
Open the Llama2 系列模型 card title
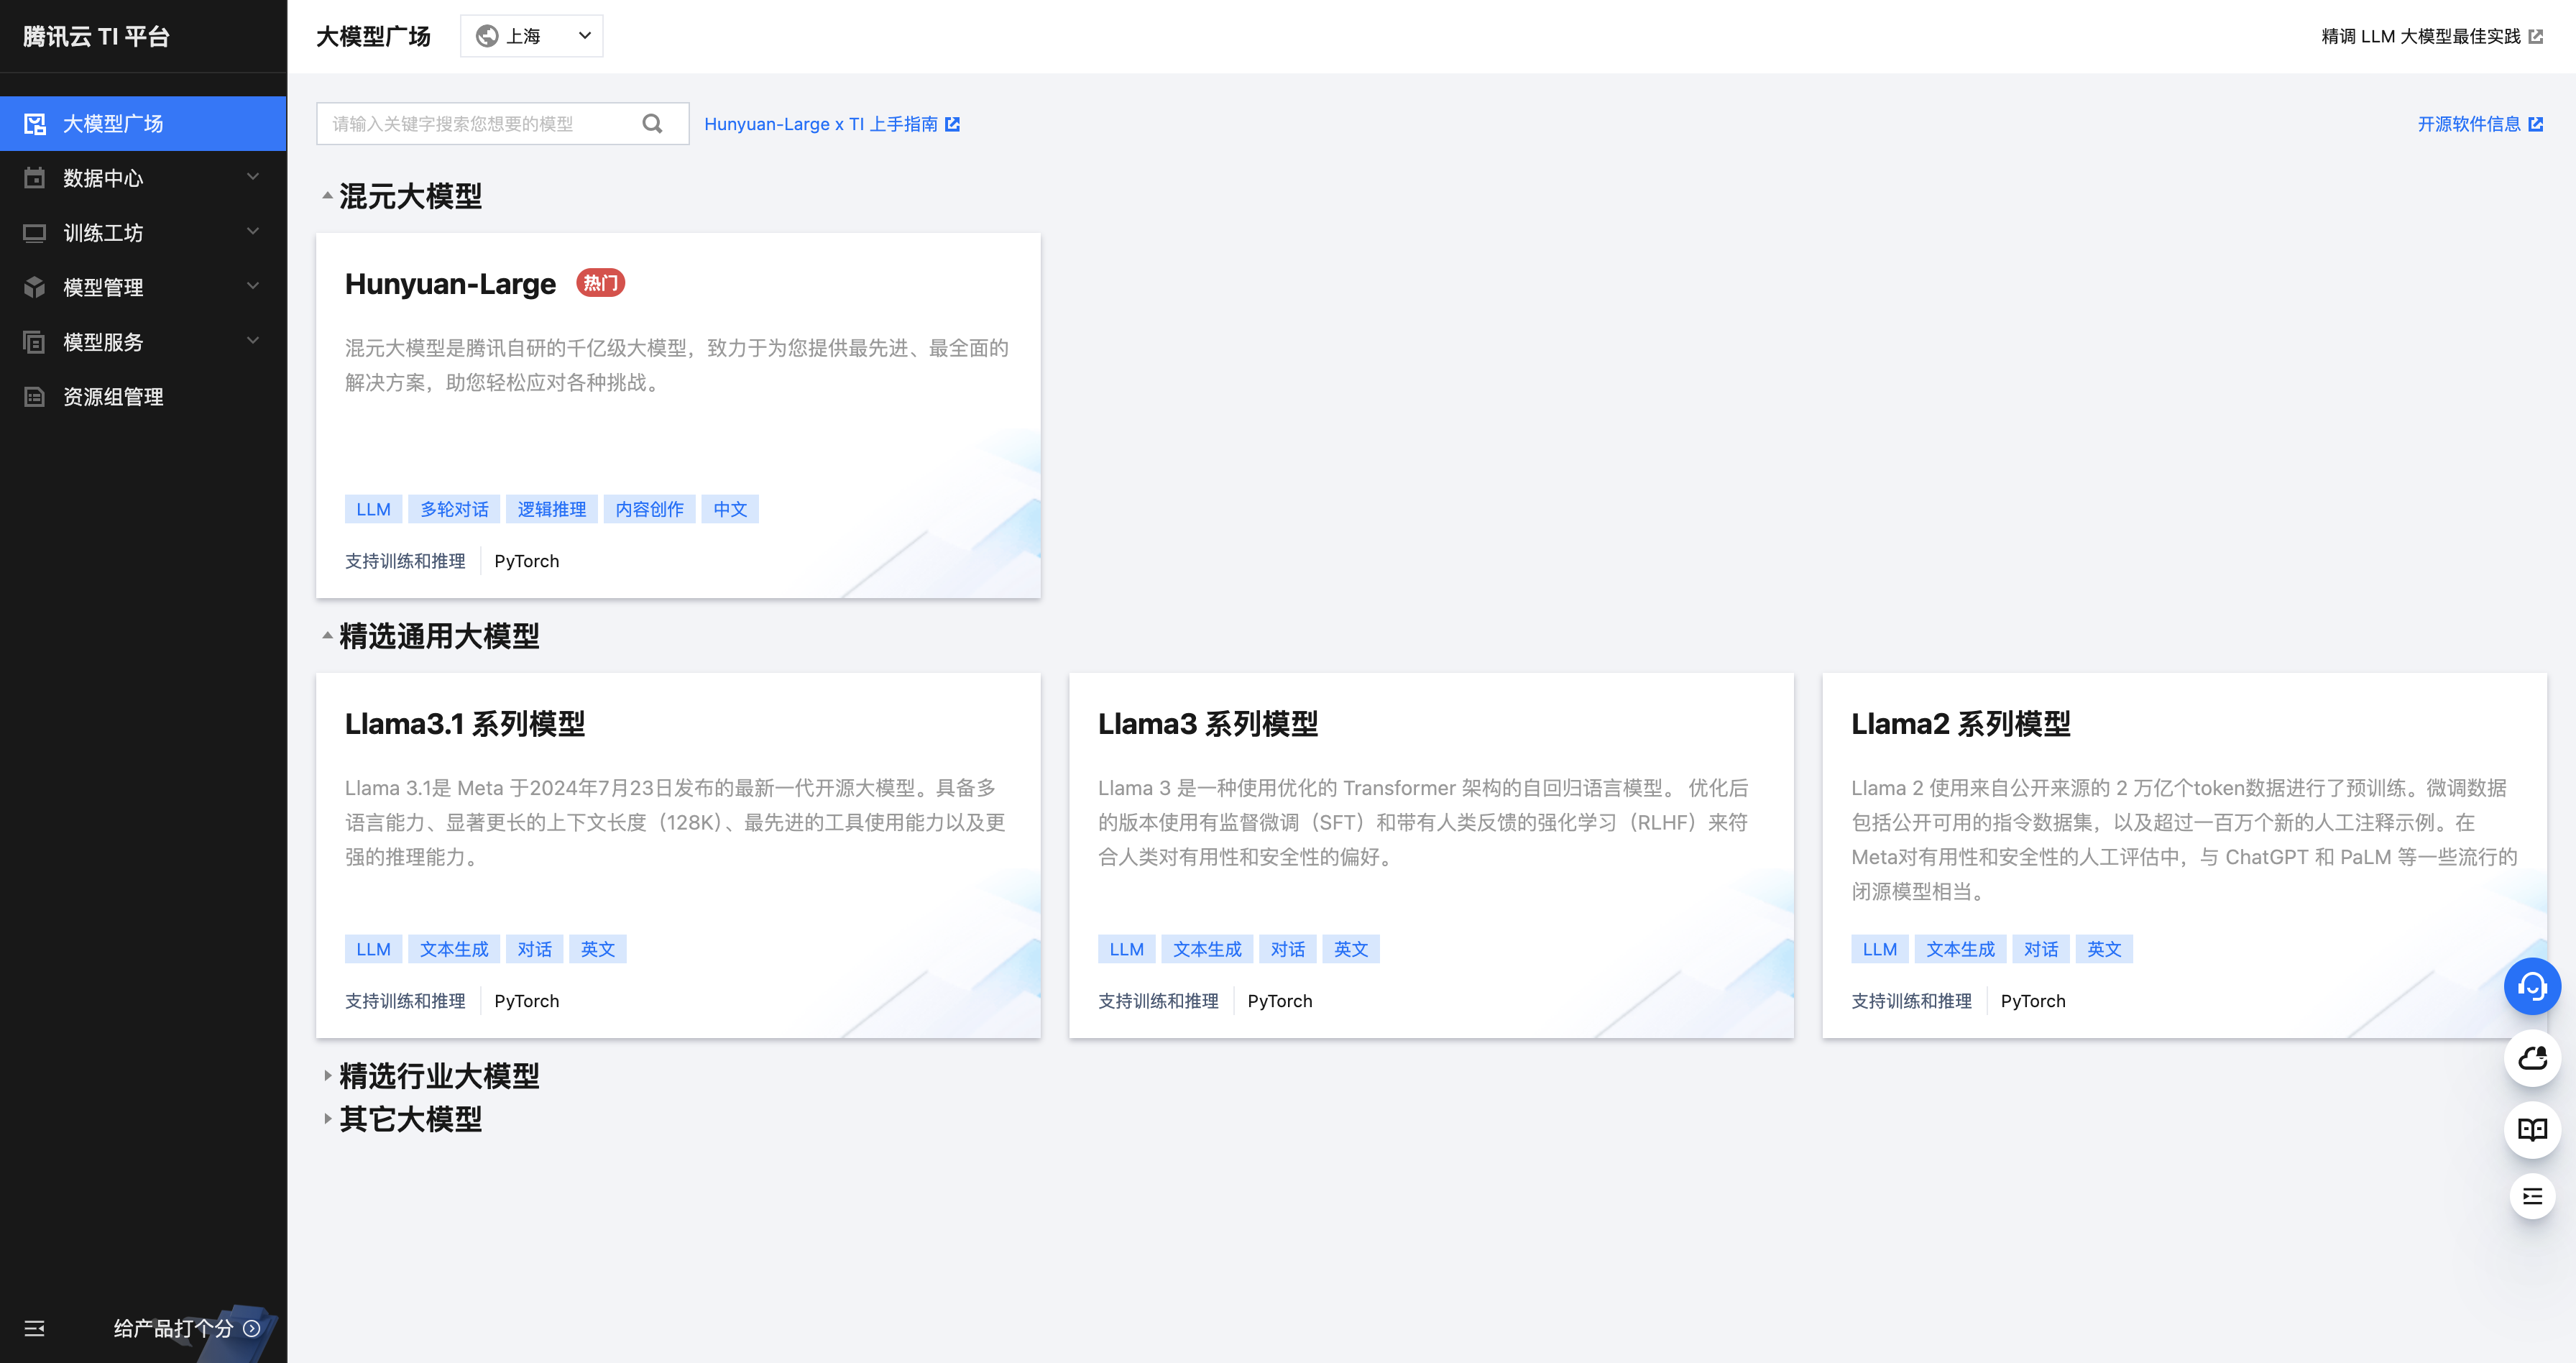click(x=1960, y=723)
